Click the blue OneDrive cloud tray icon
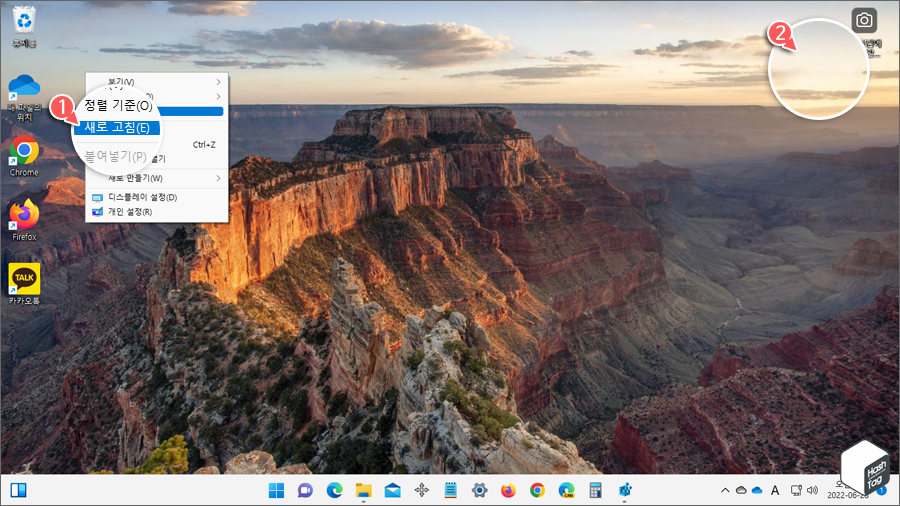The width and height of the screenshot is (900, 506). tap(757, 491)
